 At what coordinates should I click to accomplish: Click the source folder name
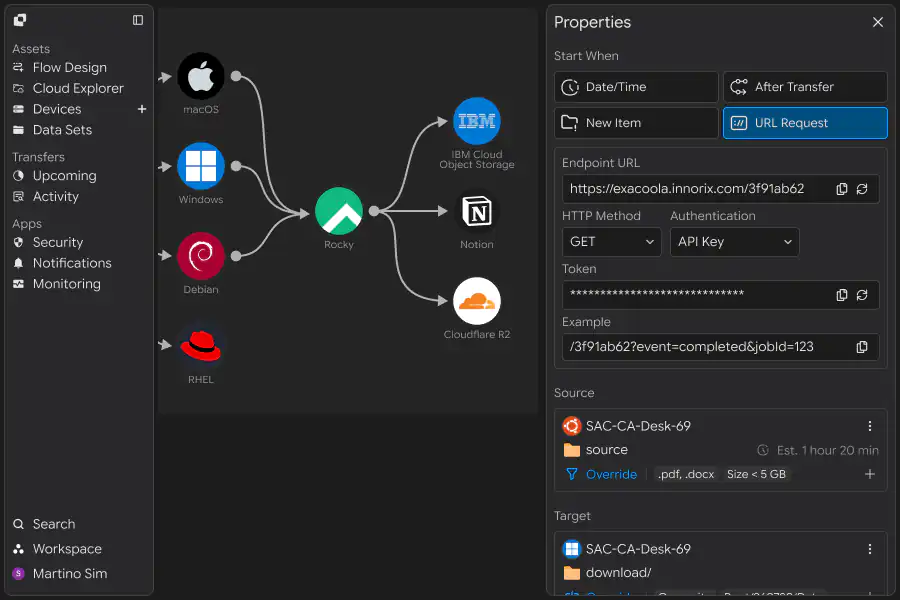(x=607, y=450)
